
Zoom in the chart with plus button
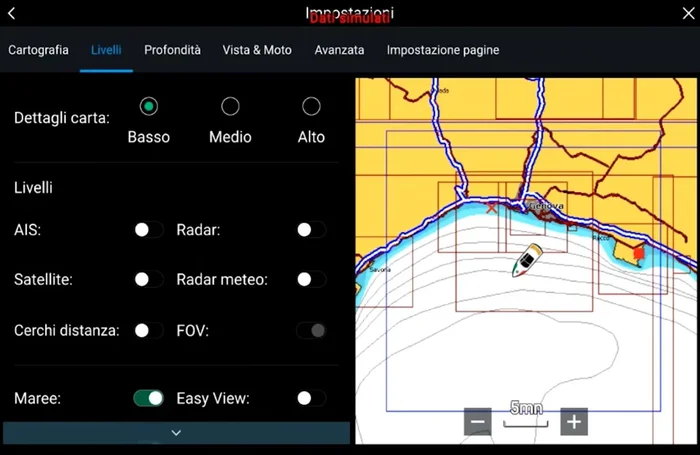[x=574, y=421]
